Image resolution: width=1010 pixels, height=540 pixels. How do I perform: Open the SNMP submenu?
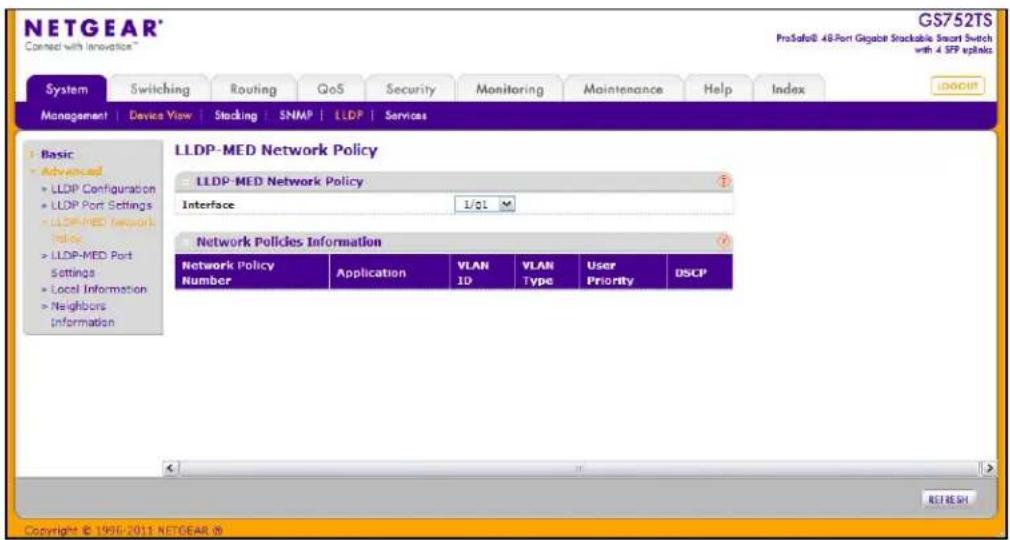(x=296, y=116)
